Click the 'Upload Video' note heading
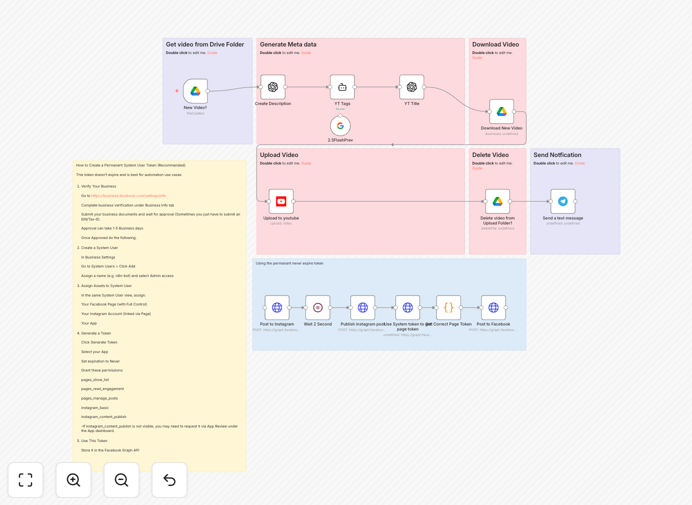The width and height of the screenshot is (692, 505). pyautogui.click(x=279, y=155)
